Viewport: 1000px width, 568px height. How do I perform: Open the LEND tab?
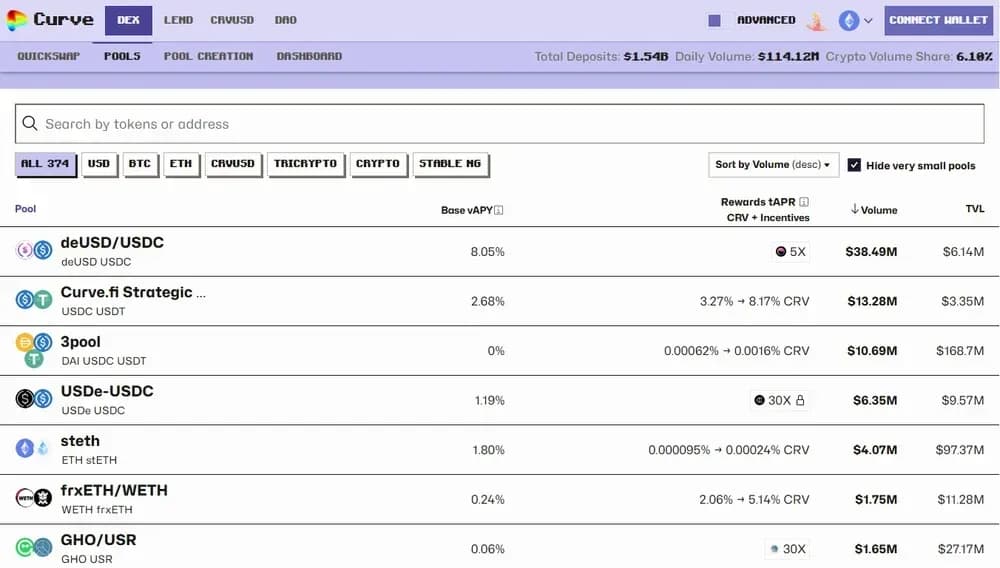pos(178,20)
